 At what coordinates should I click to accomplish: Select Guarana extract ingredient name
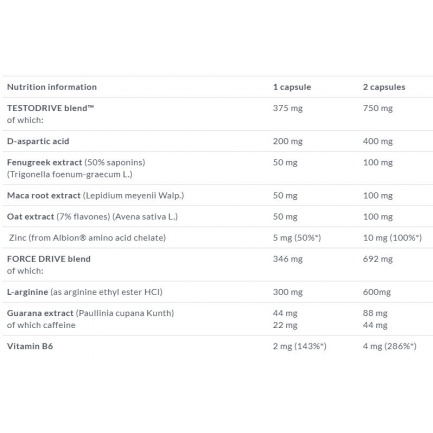pos(40,313)
